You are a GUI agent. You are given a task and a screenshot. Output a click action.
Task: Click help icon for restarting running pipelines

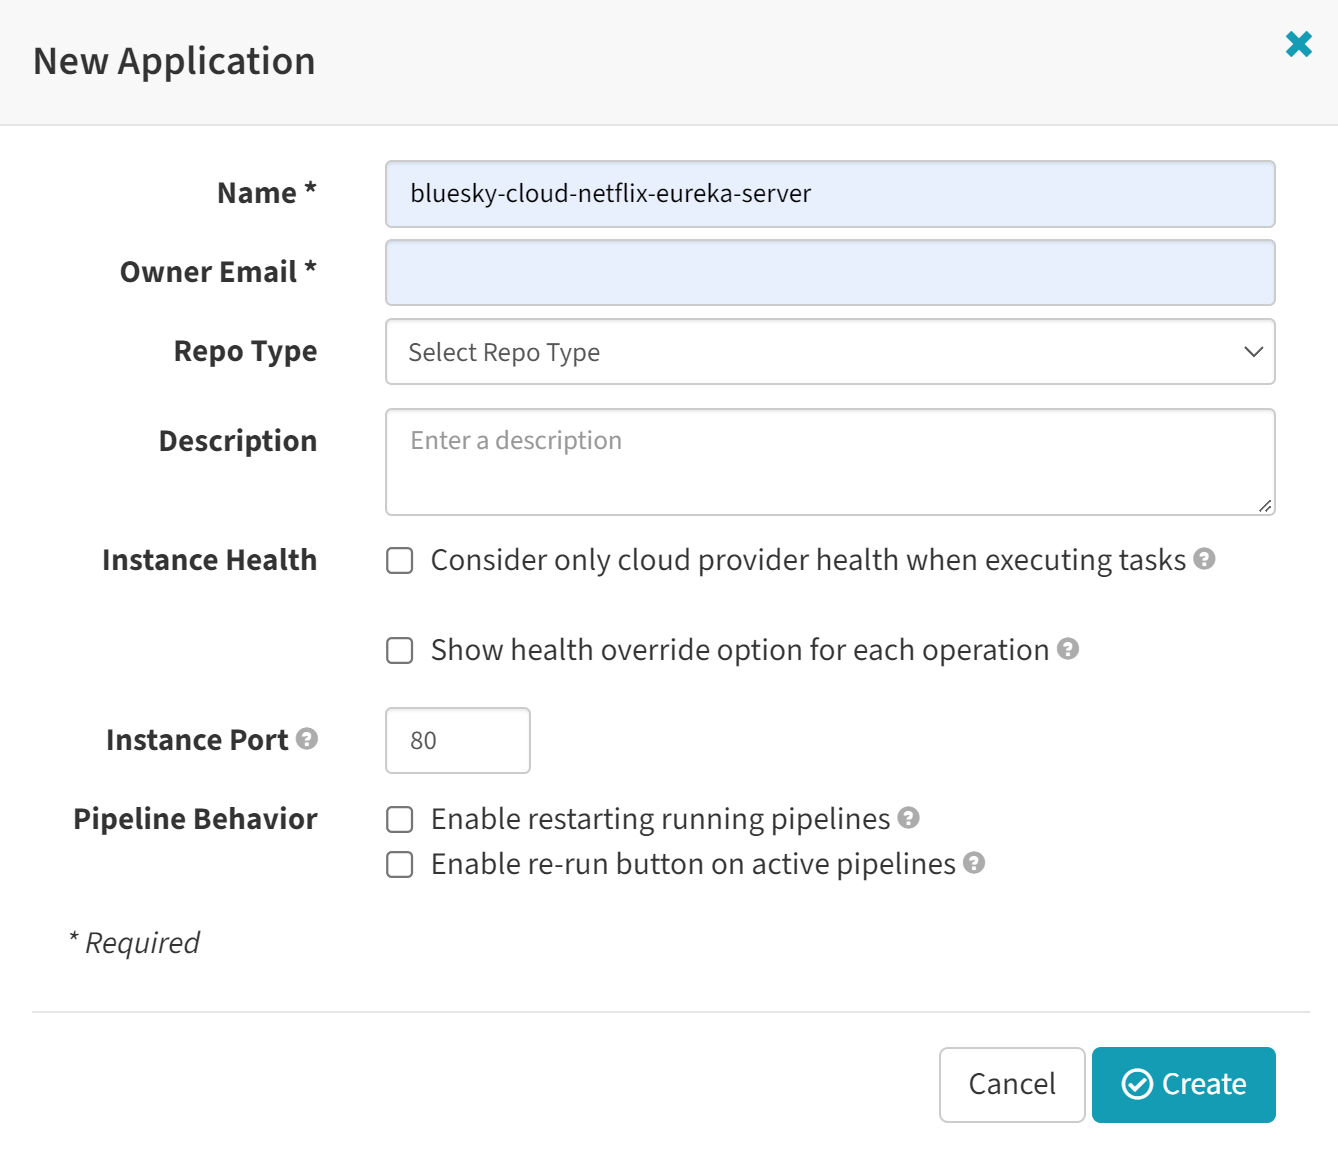(x=908, y=818)
